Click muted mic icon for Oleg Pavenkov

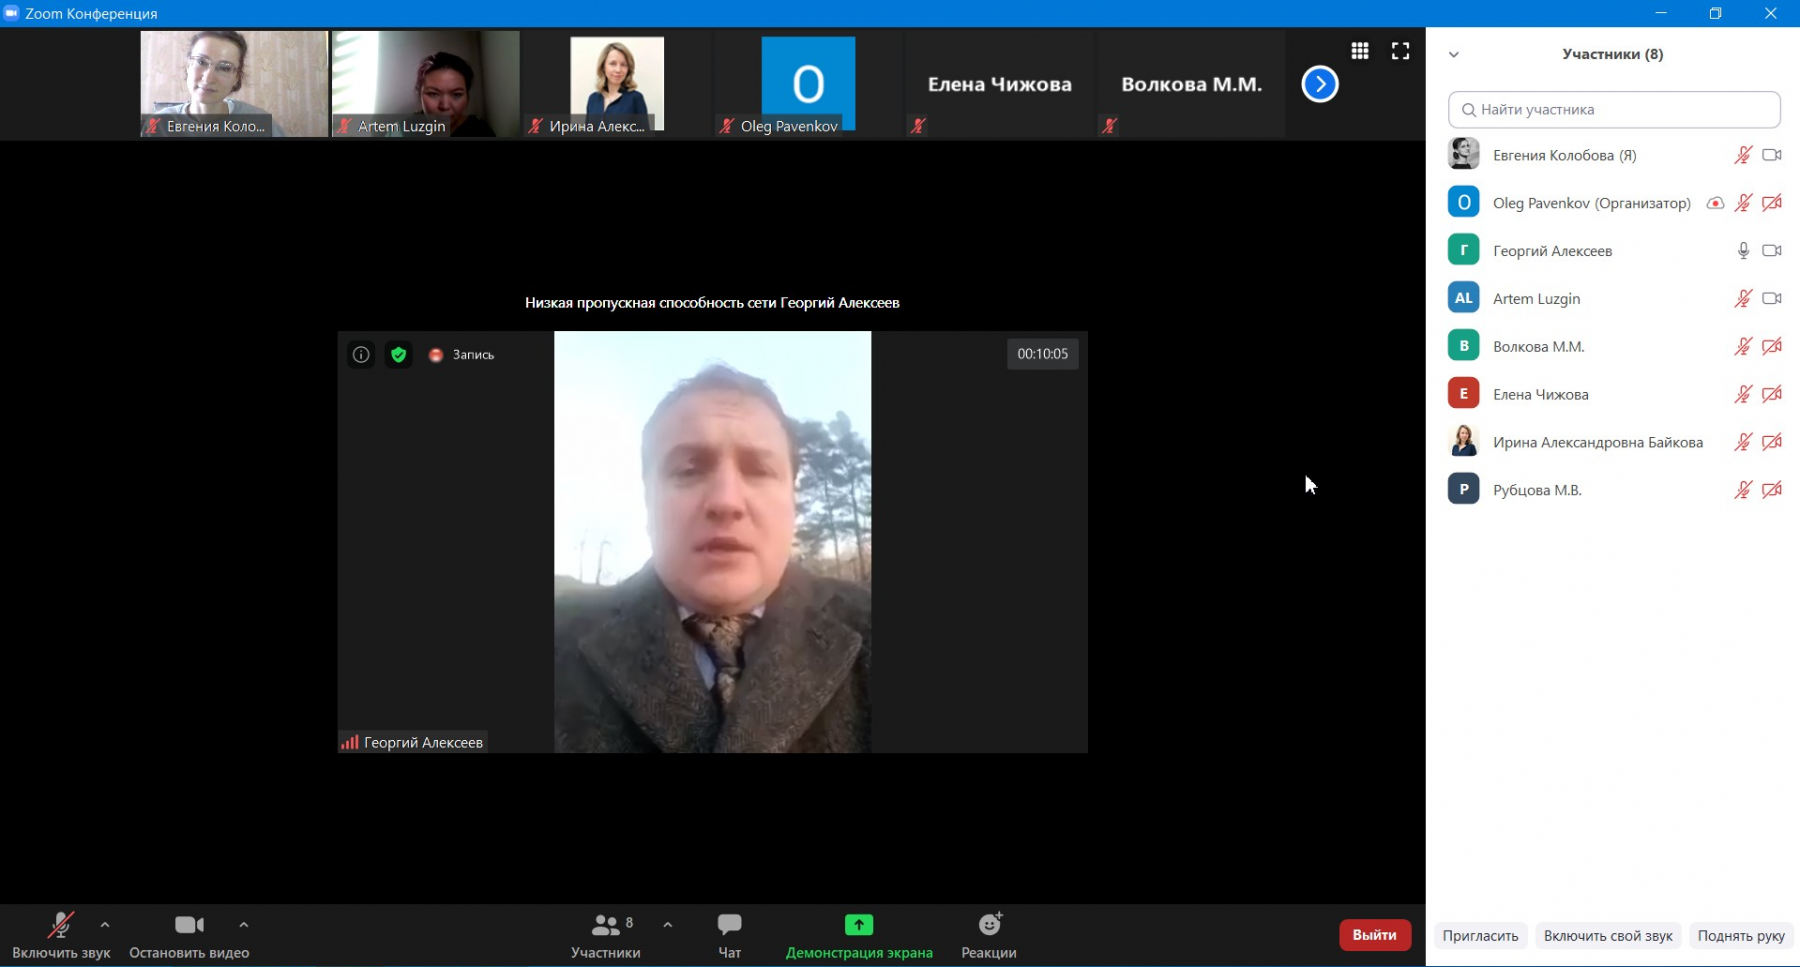1743,203
